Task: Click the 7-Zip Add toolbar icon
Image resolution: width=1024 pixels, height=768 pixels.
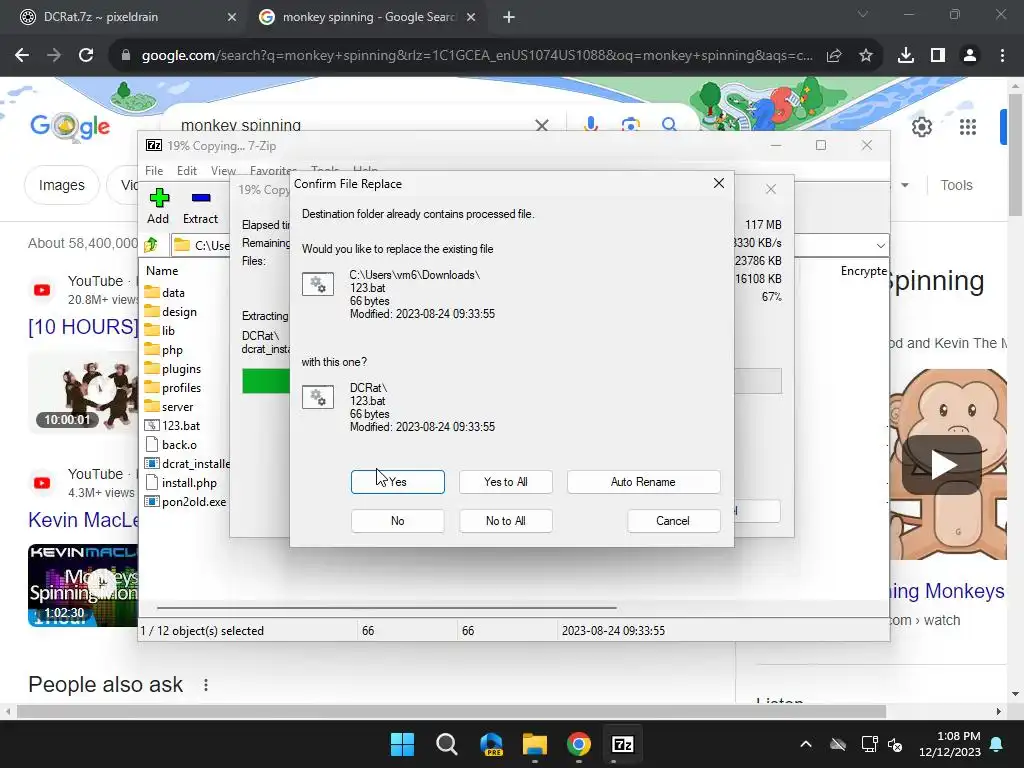Action: 158,206
